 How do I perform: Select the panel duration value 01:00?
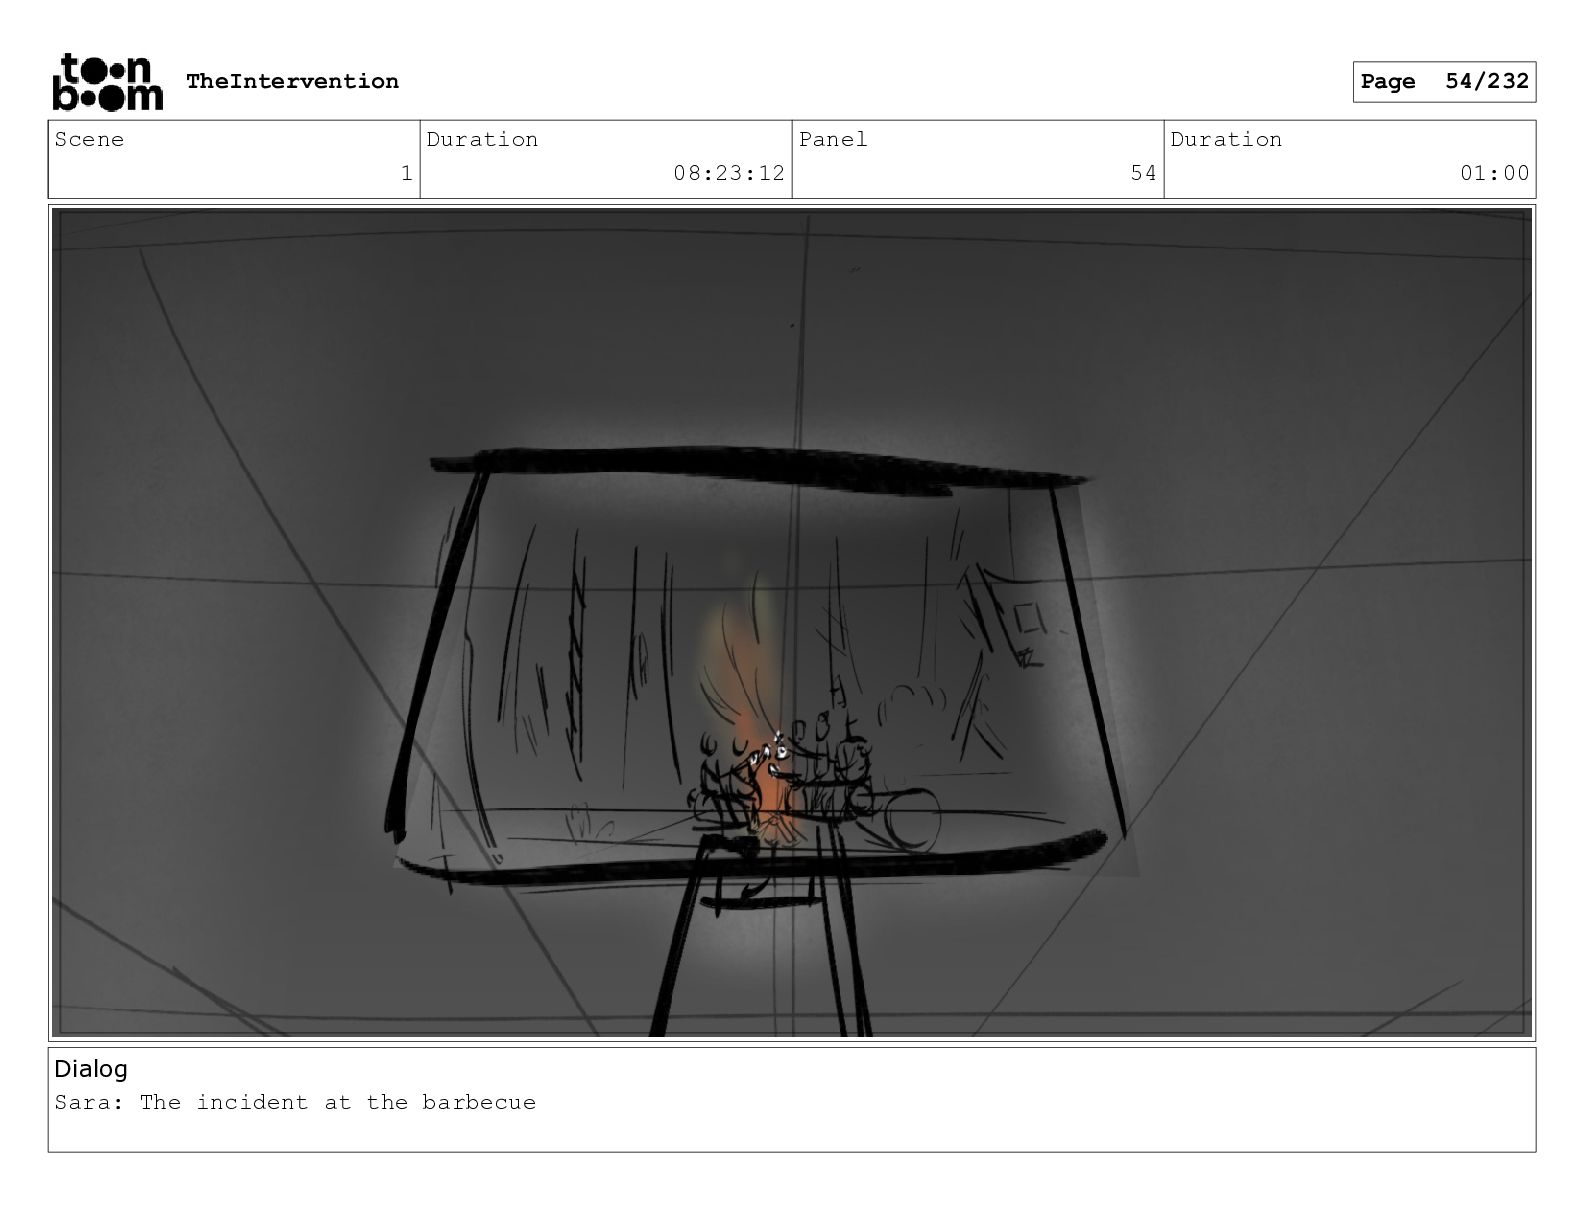point(1494,173)
